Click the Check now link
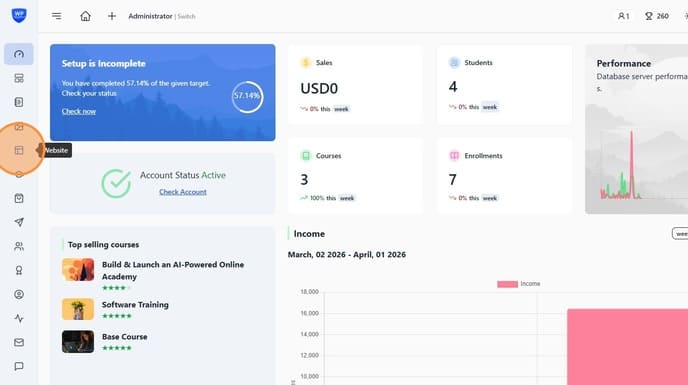Viewport: 688px width, 385px height. [x=79, y=112]
